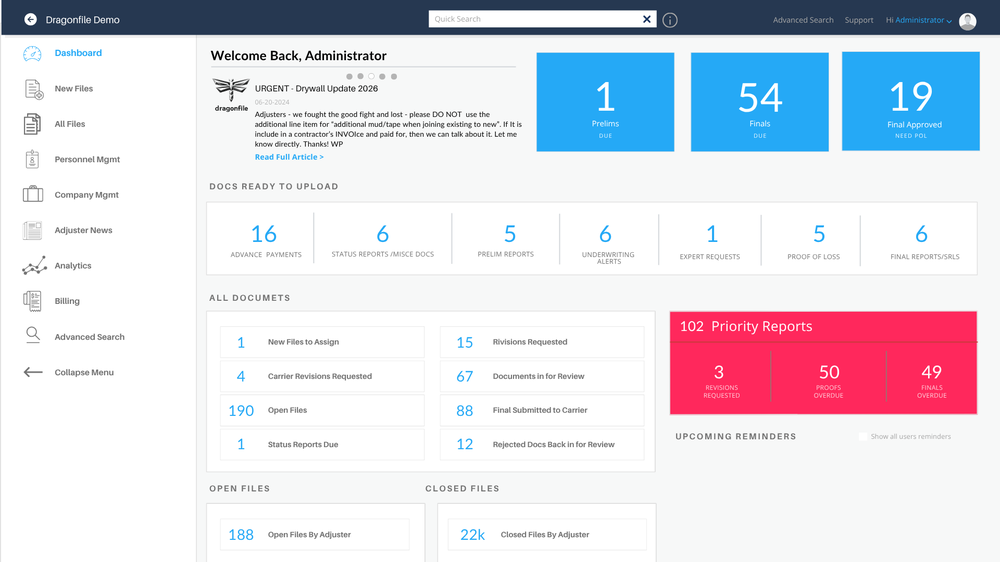Viewport: 1000px width, 562px height.
Task: Go to Billing in sidebar
Action: point(67,301)
